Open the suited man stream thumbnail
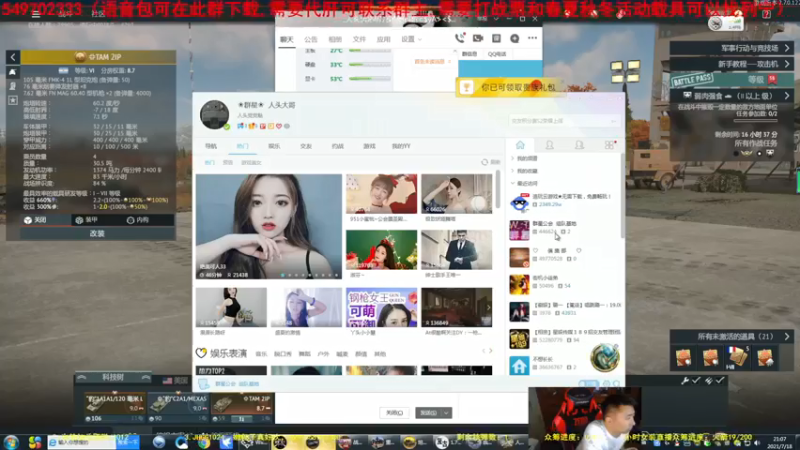The width and height of the screenshot is (800, 450). (457, 250)
